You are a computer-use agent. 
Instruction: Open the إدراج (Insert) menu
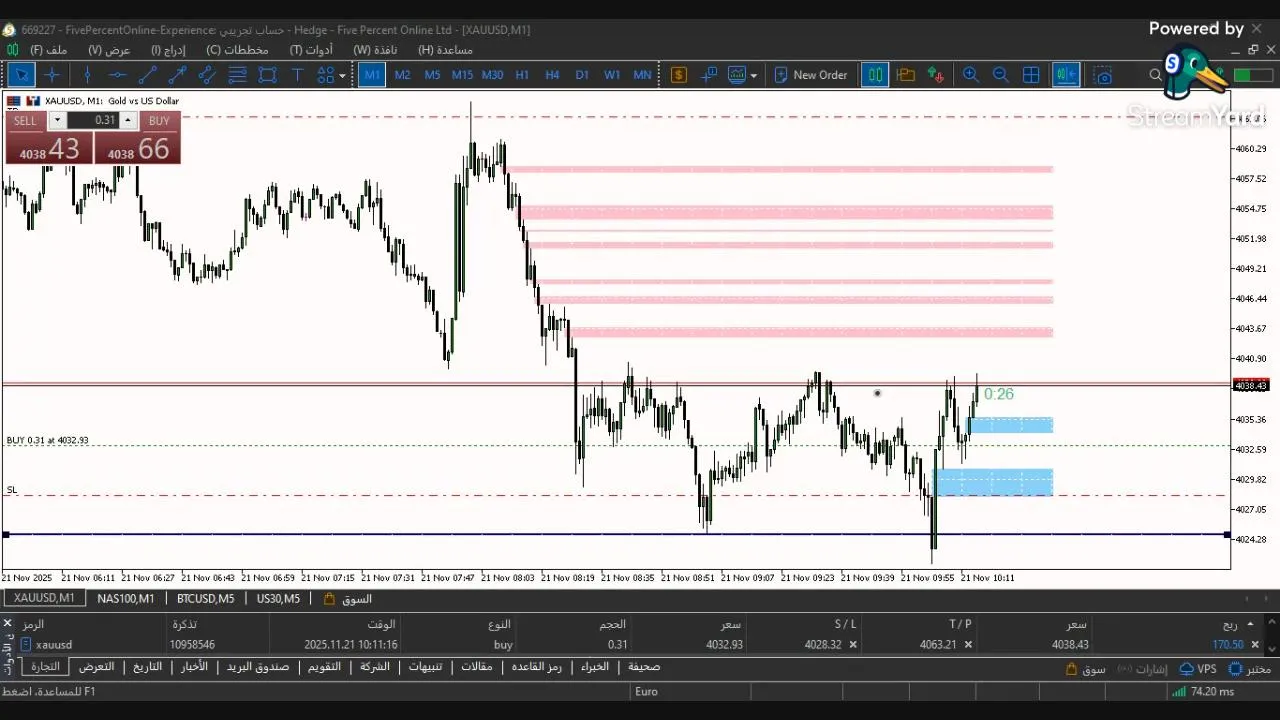click(168, 49)
